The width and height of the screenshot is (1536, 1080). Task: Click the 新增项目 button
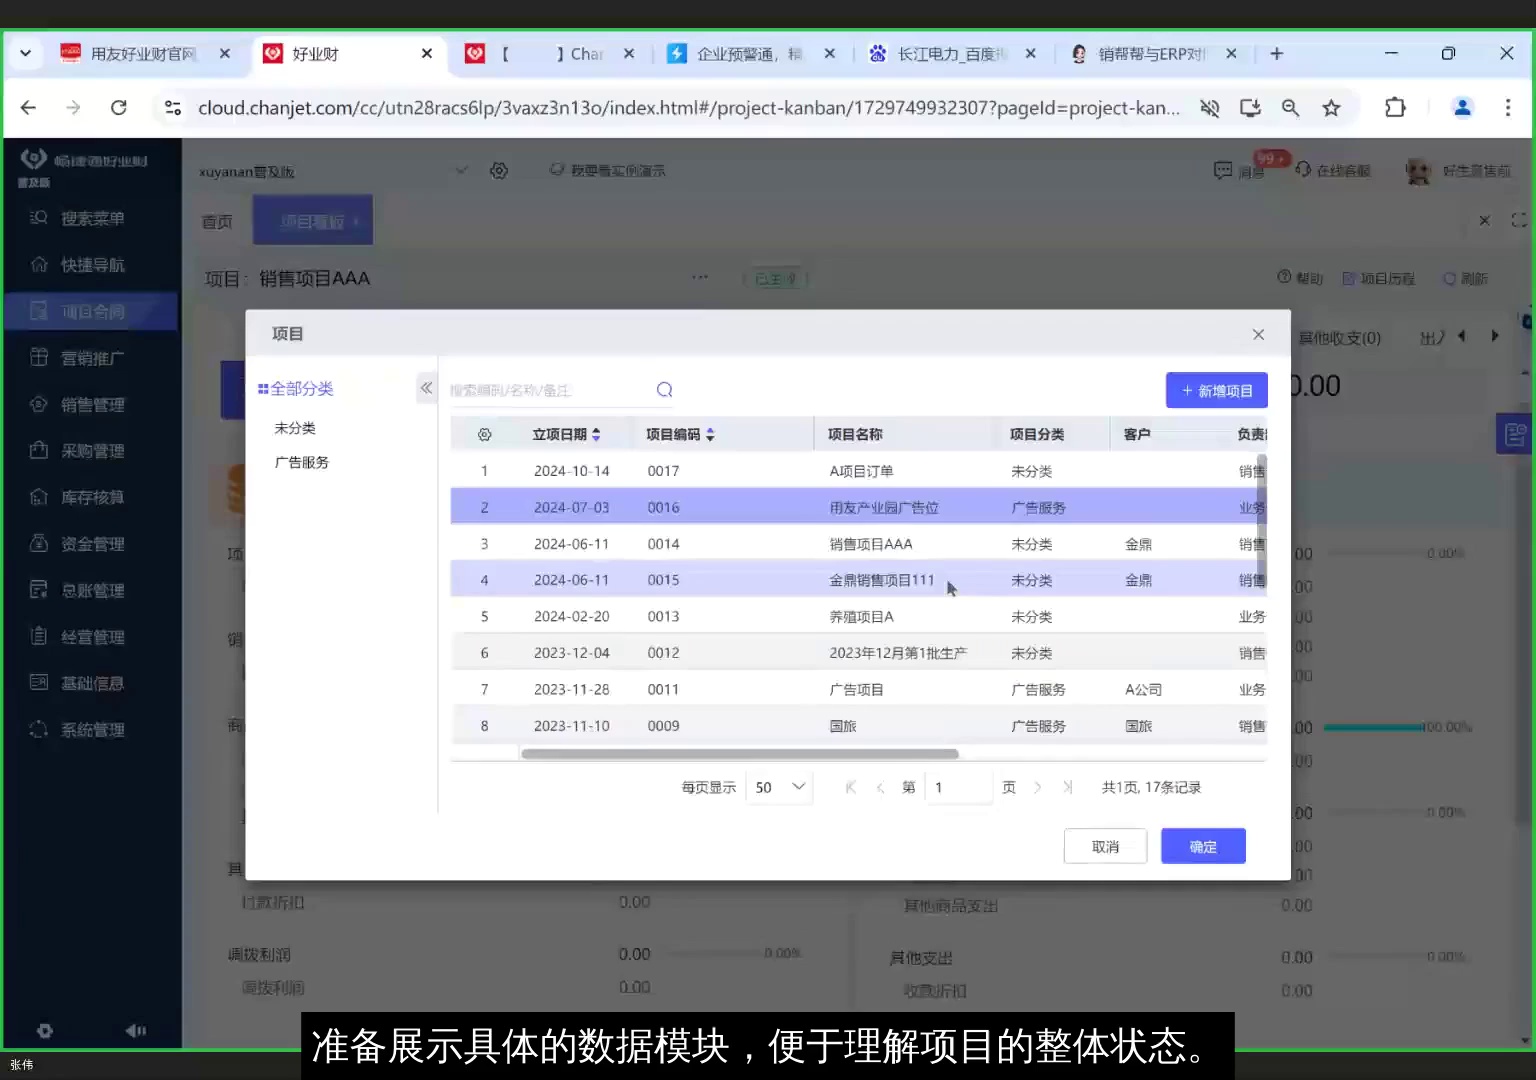coord(1216,390)
